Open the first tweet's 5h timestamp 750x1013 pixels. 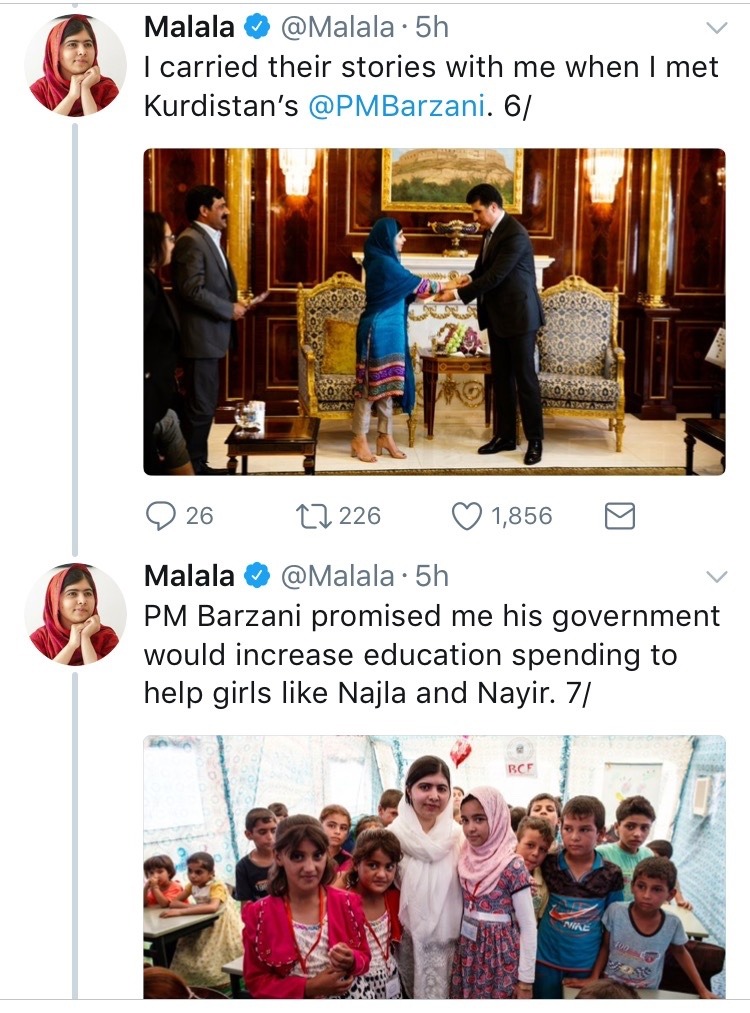(x=432, y=28)
